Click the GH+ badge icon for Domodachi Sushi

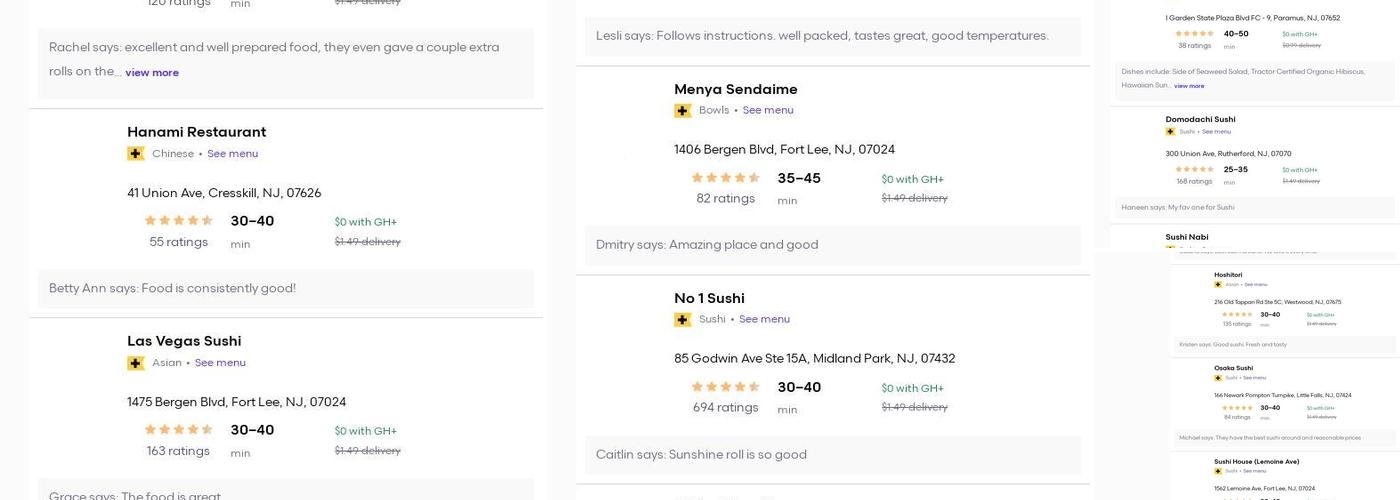click(1170, 132)
